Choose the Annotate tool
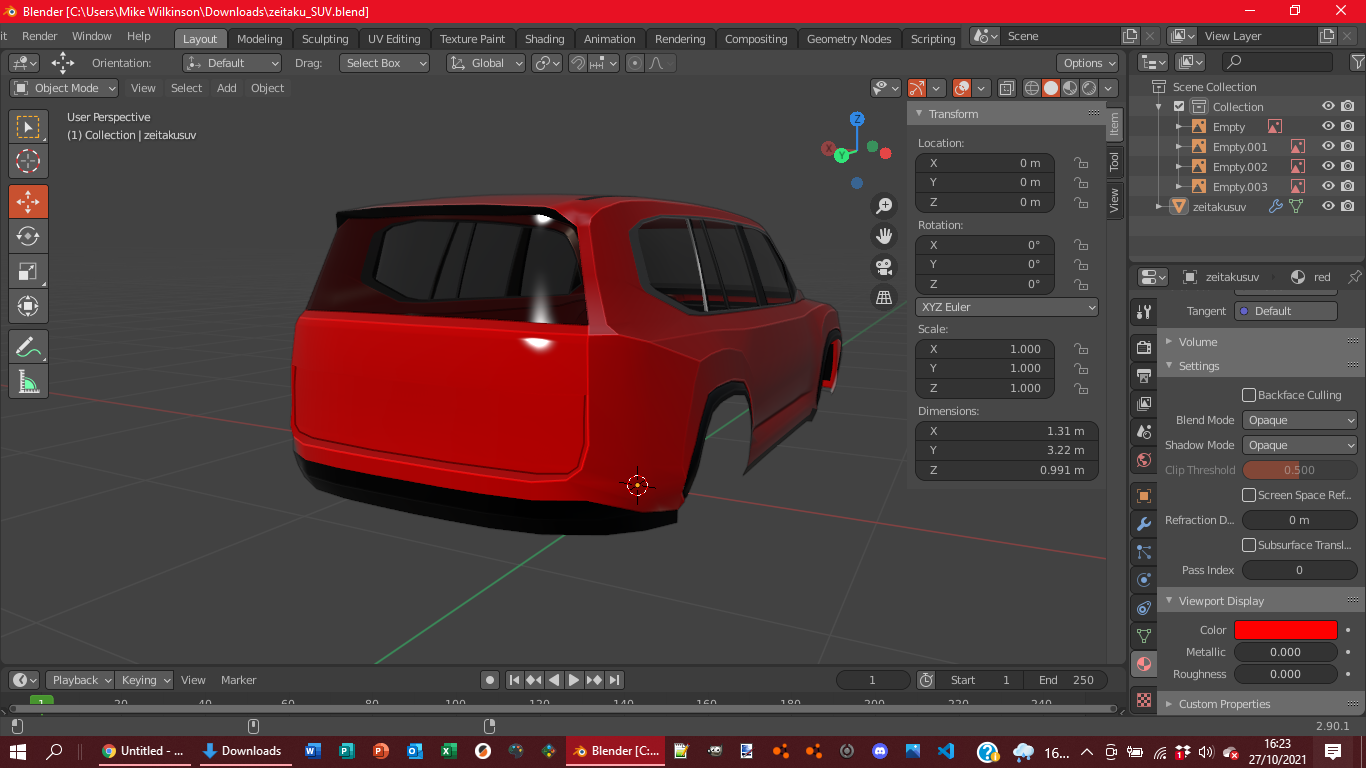The height and width of the screenshot is (768, 1366). tap(28, 347)
